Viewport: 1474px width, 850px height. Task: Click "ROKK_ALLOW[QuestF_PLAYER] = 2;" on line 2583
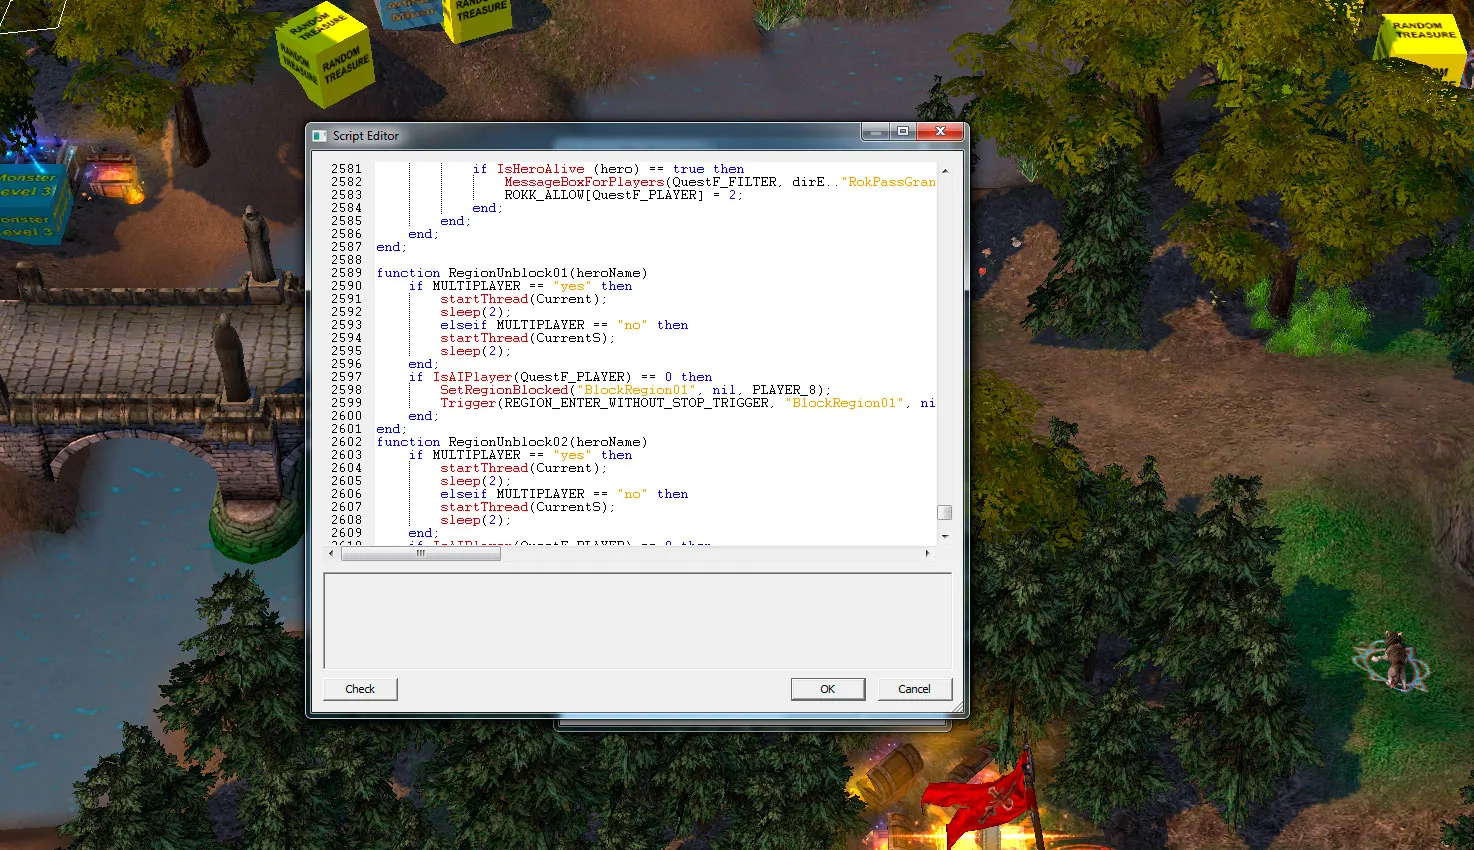point(624,195)
